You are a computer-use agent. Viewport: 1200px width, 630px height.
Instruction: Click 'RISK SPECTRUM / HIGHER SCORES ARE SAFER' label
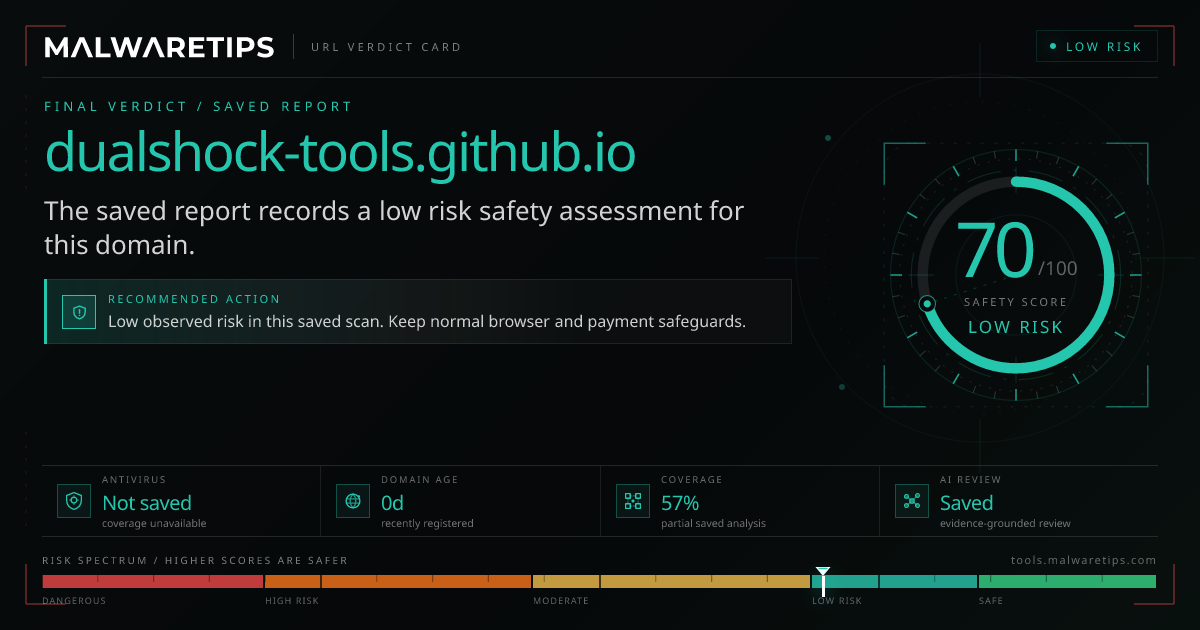point(195,561)
